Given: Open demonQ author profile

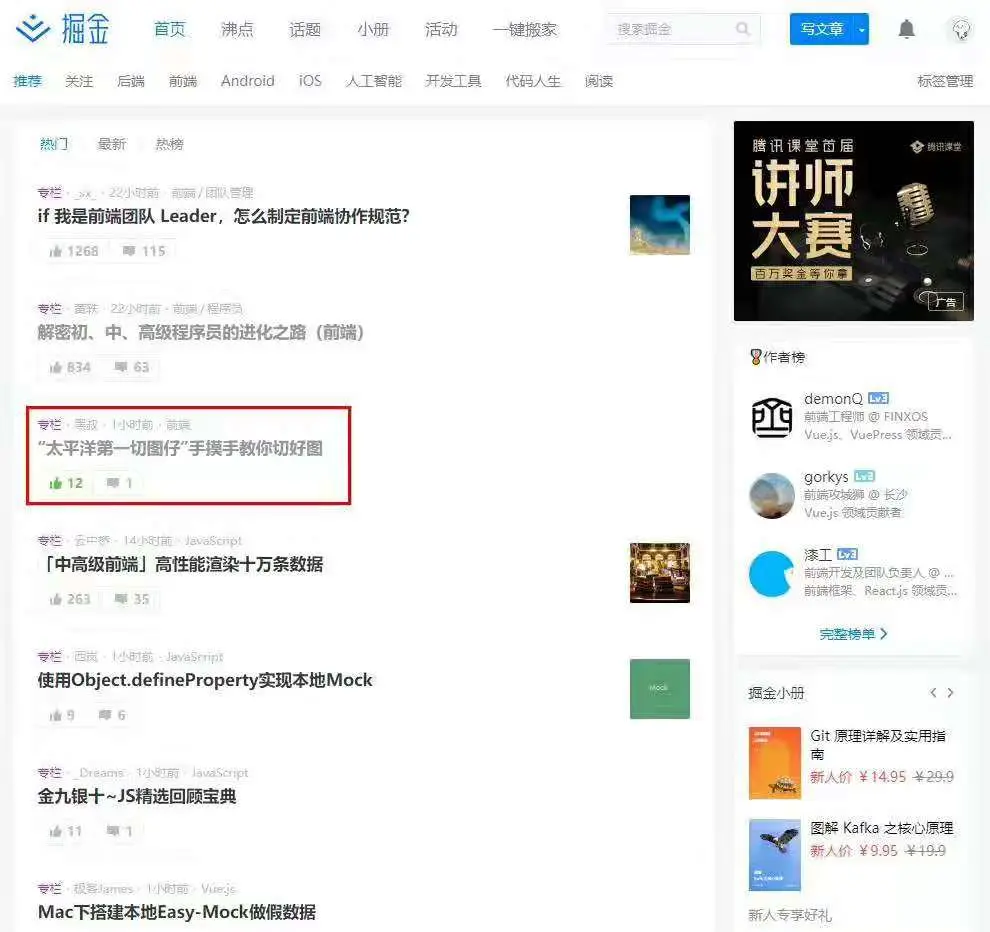Looking at the screenshot, I should click(833, 399).
